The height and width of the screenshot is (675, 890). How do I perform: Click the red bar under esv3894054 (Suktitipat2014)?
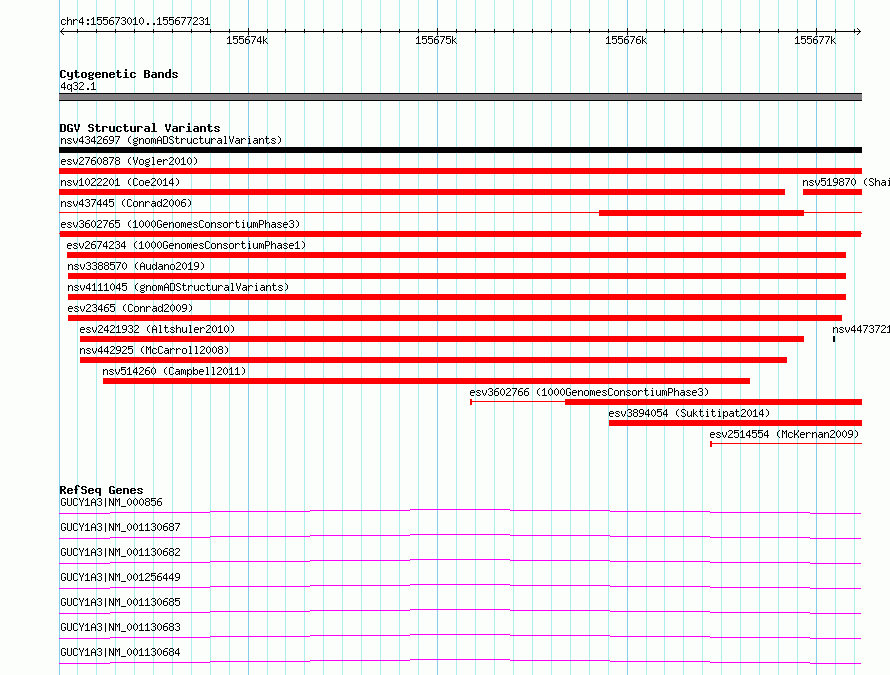[736, 423]
